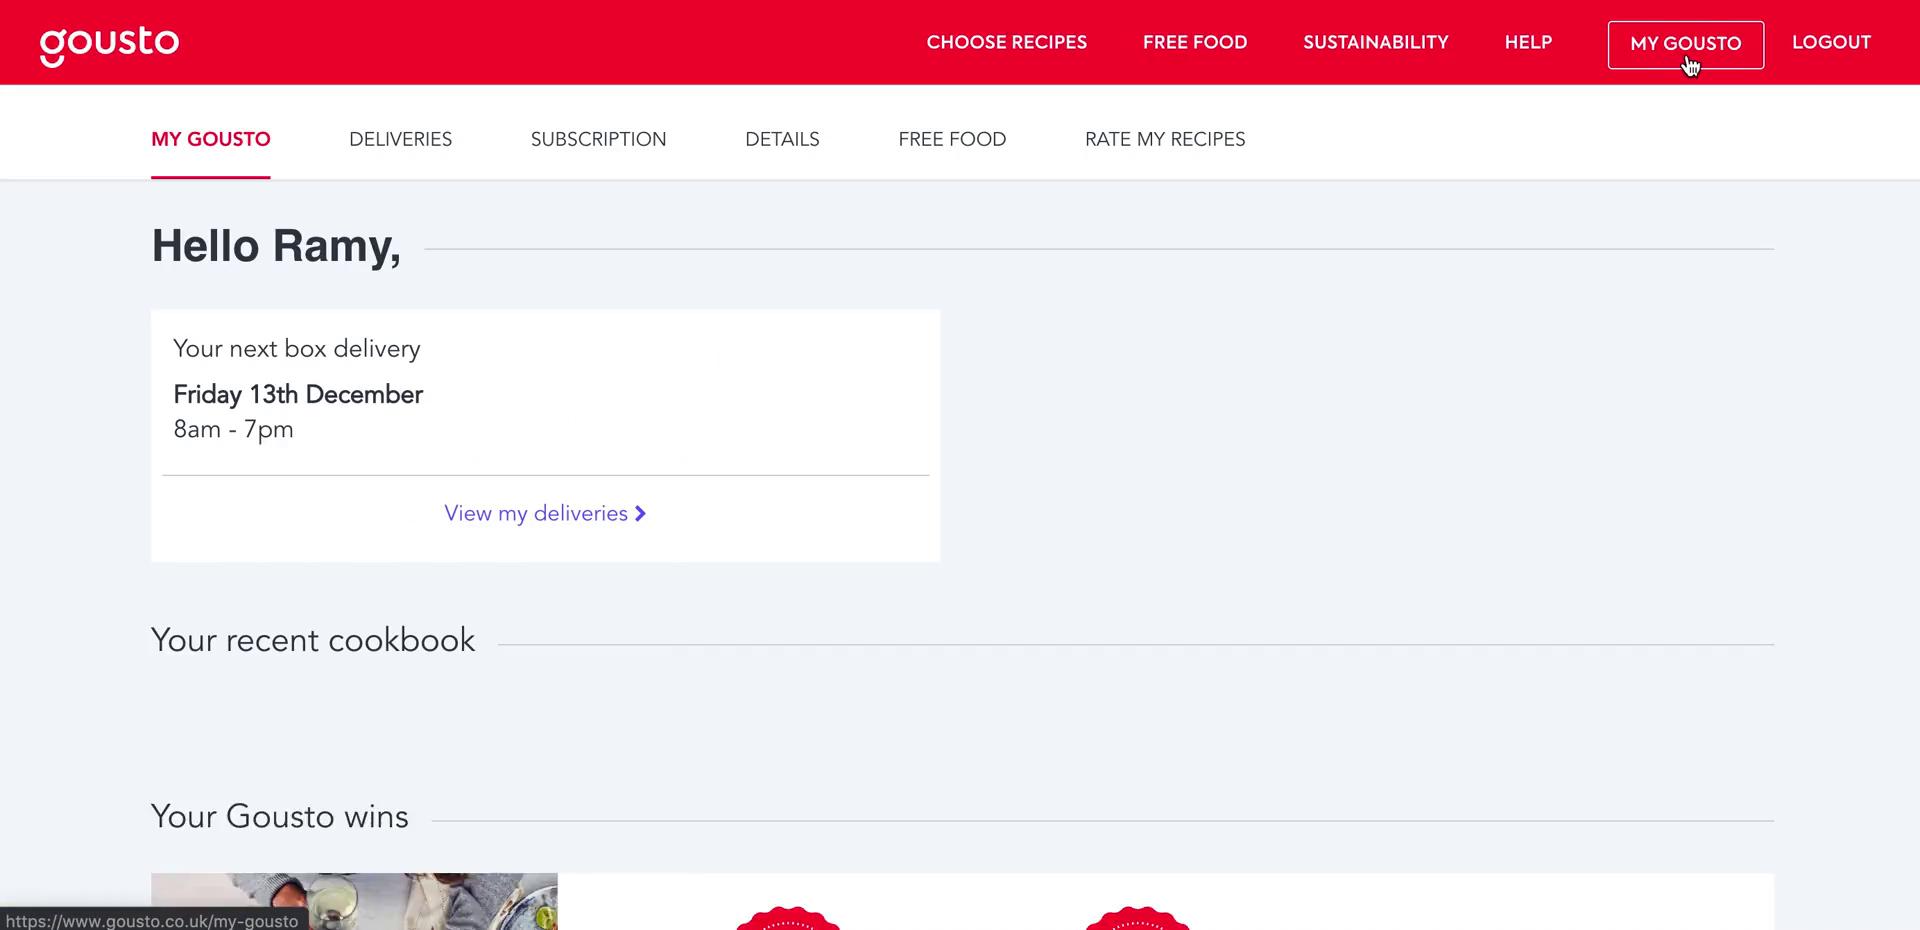The height and width of the screenshot is (930, 1920).
Task: Open Choose Recipes in top navigation
Action: coord(1006,42)
